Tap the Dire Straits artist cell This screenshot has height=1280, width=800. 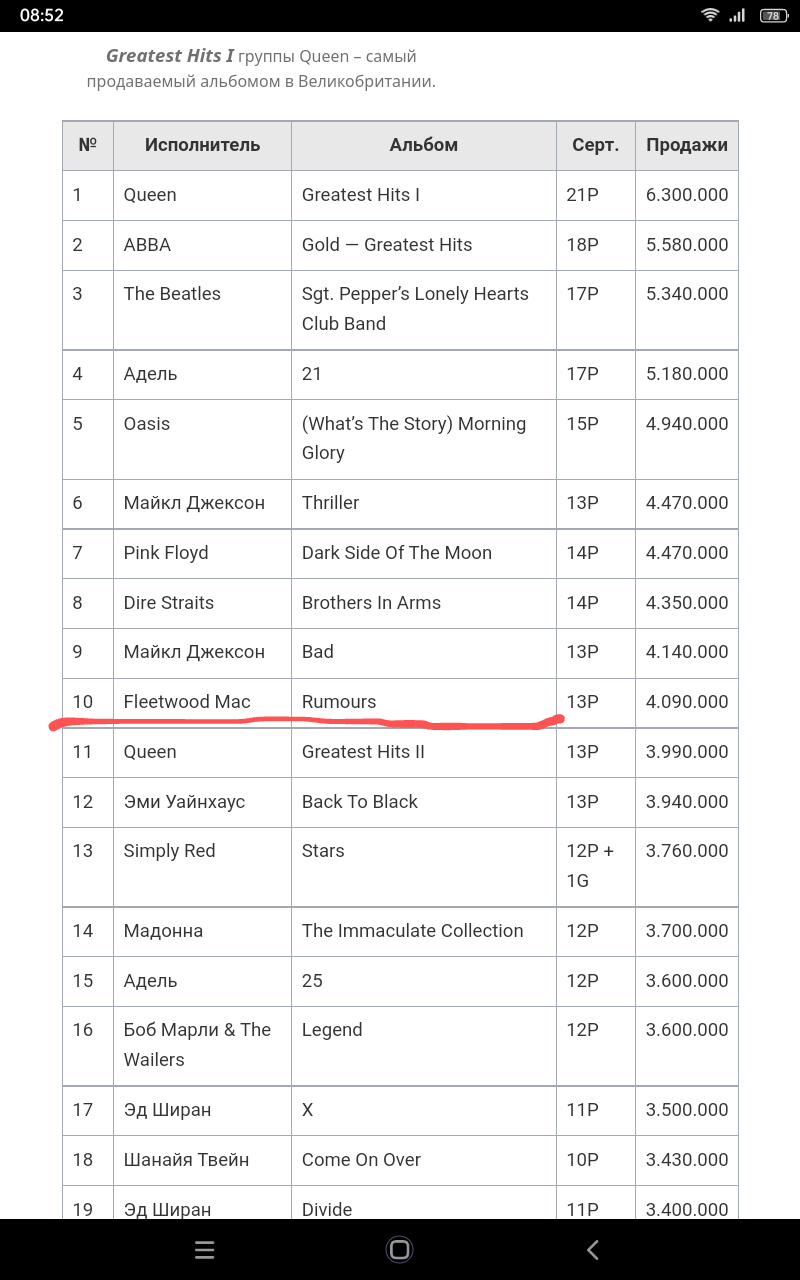[202, 603]
